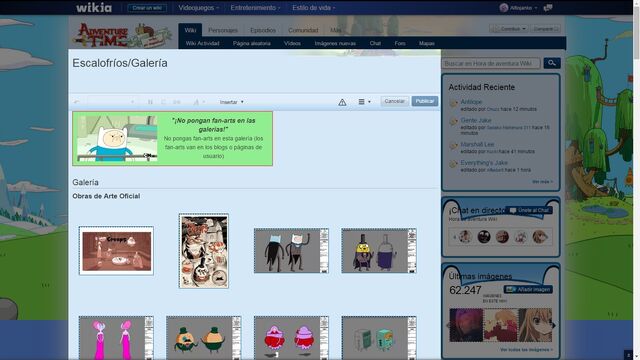Click the Únete al Chat button

click(529, 210)
